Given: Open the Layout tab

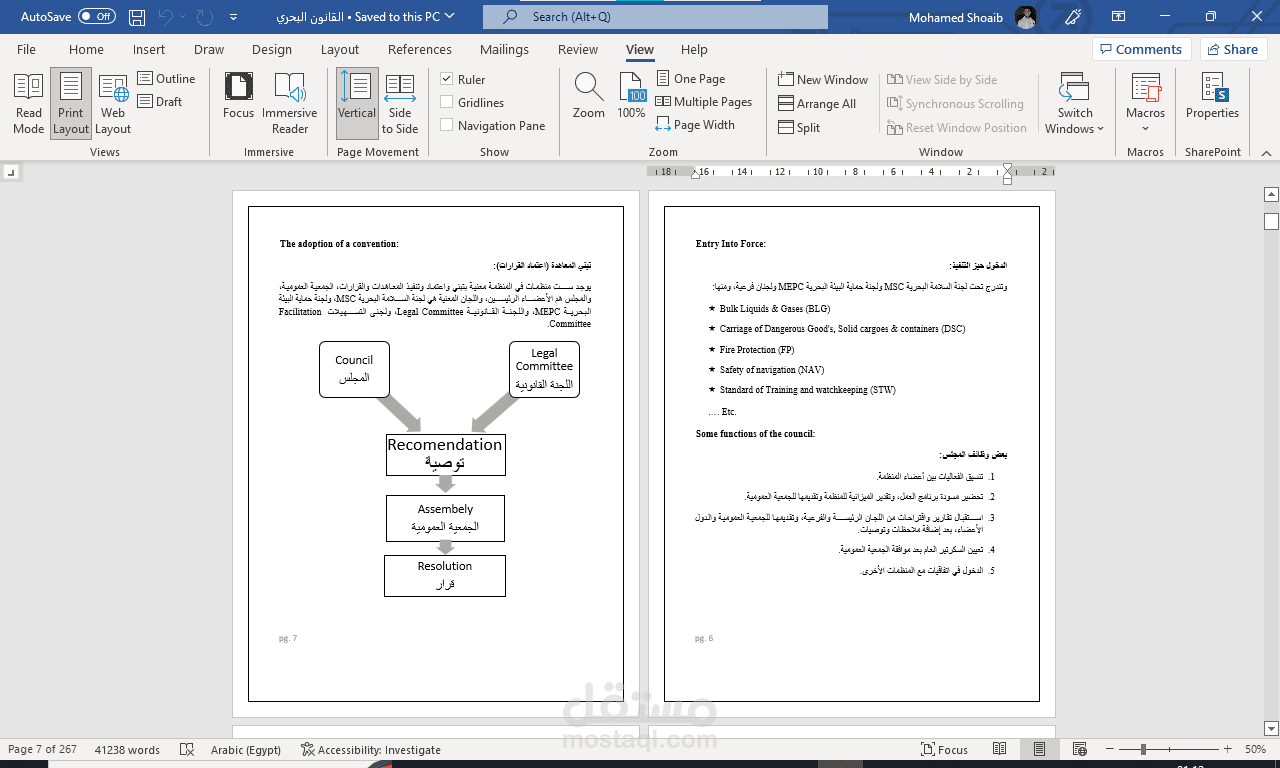Looking at the screenshot, I should point(340,49).
